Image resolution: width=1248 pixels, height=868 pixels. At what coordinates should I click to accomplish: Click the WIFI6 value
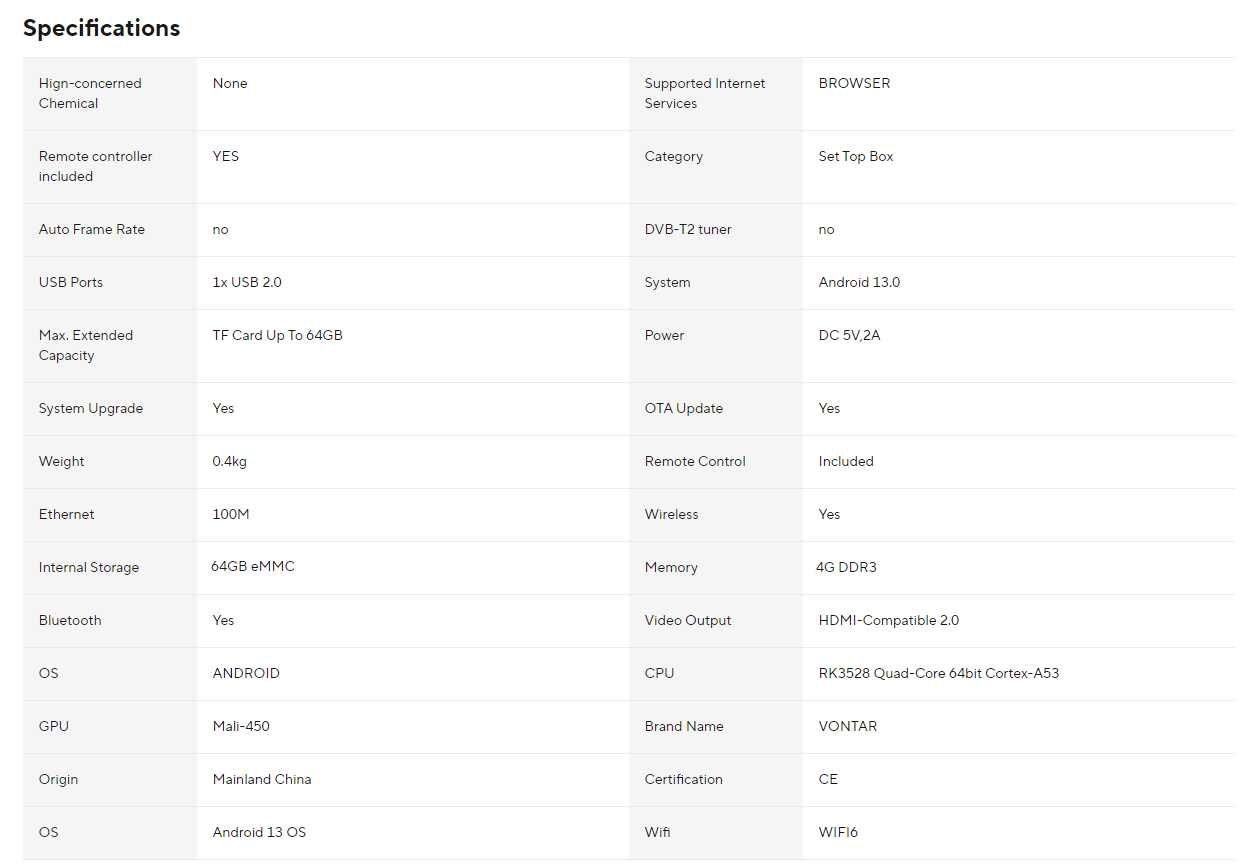838,832
